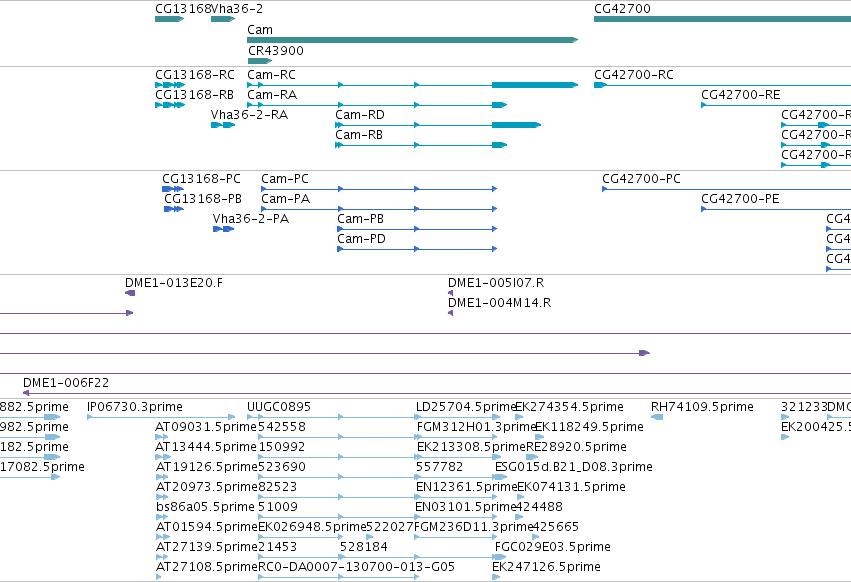The height and width of the screenshot is (582, 851).
Task: Click the AT01594.5prime EST label
Action: pyautogui.click(x=206, y=528)
